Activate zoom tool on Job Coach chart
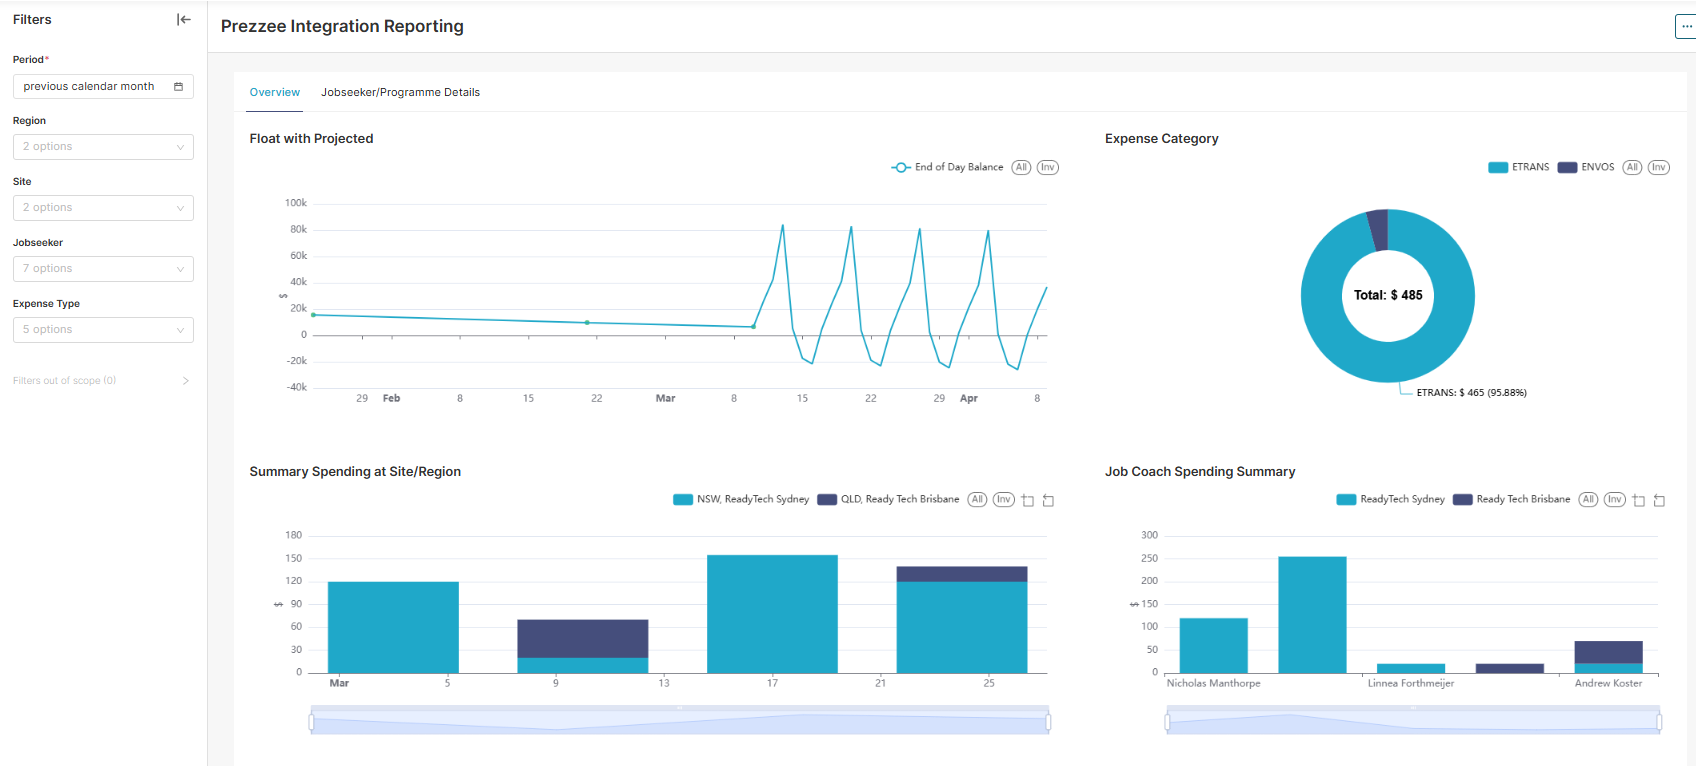This screenshot has width=1696, height=766. point(1639,500)
